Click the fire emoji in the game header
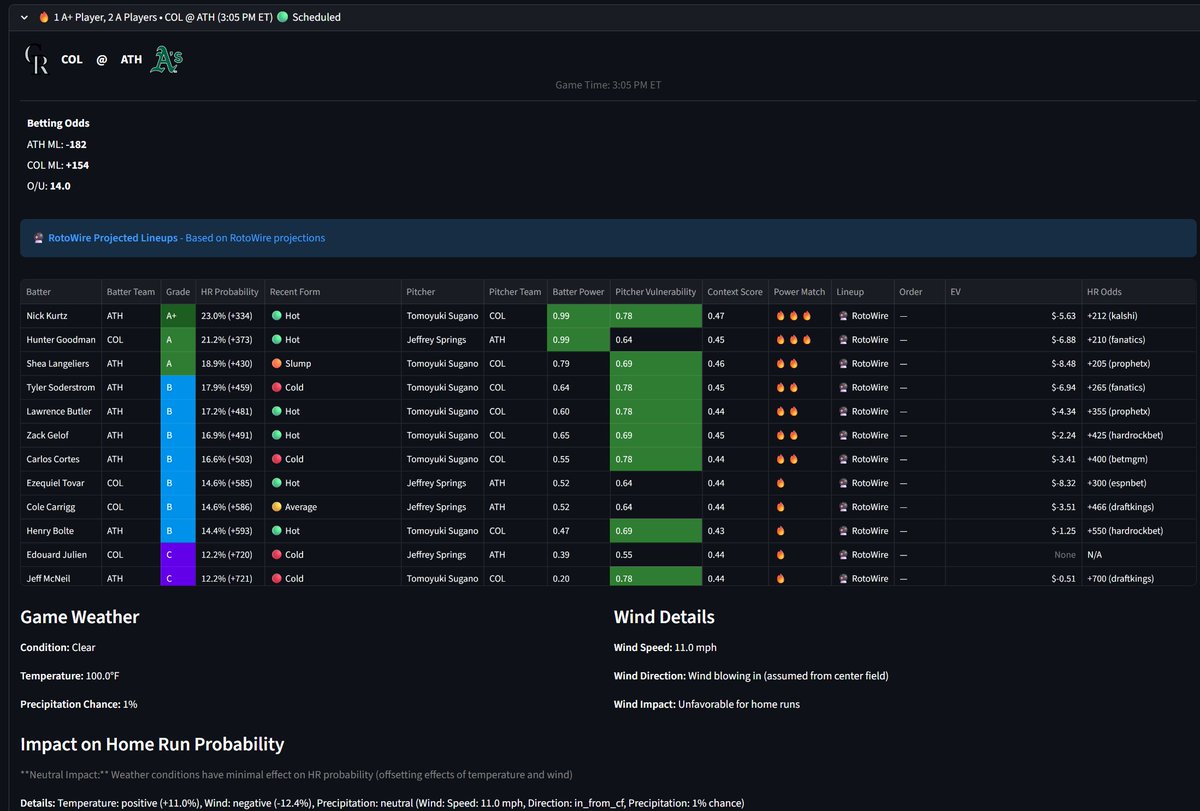 (x=44, y=17)
